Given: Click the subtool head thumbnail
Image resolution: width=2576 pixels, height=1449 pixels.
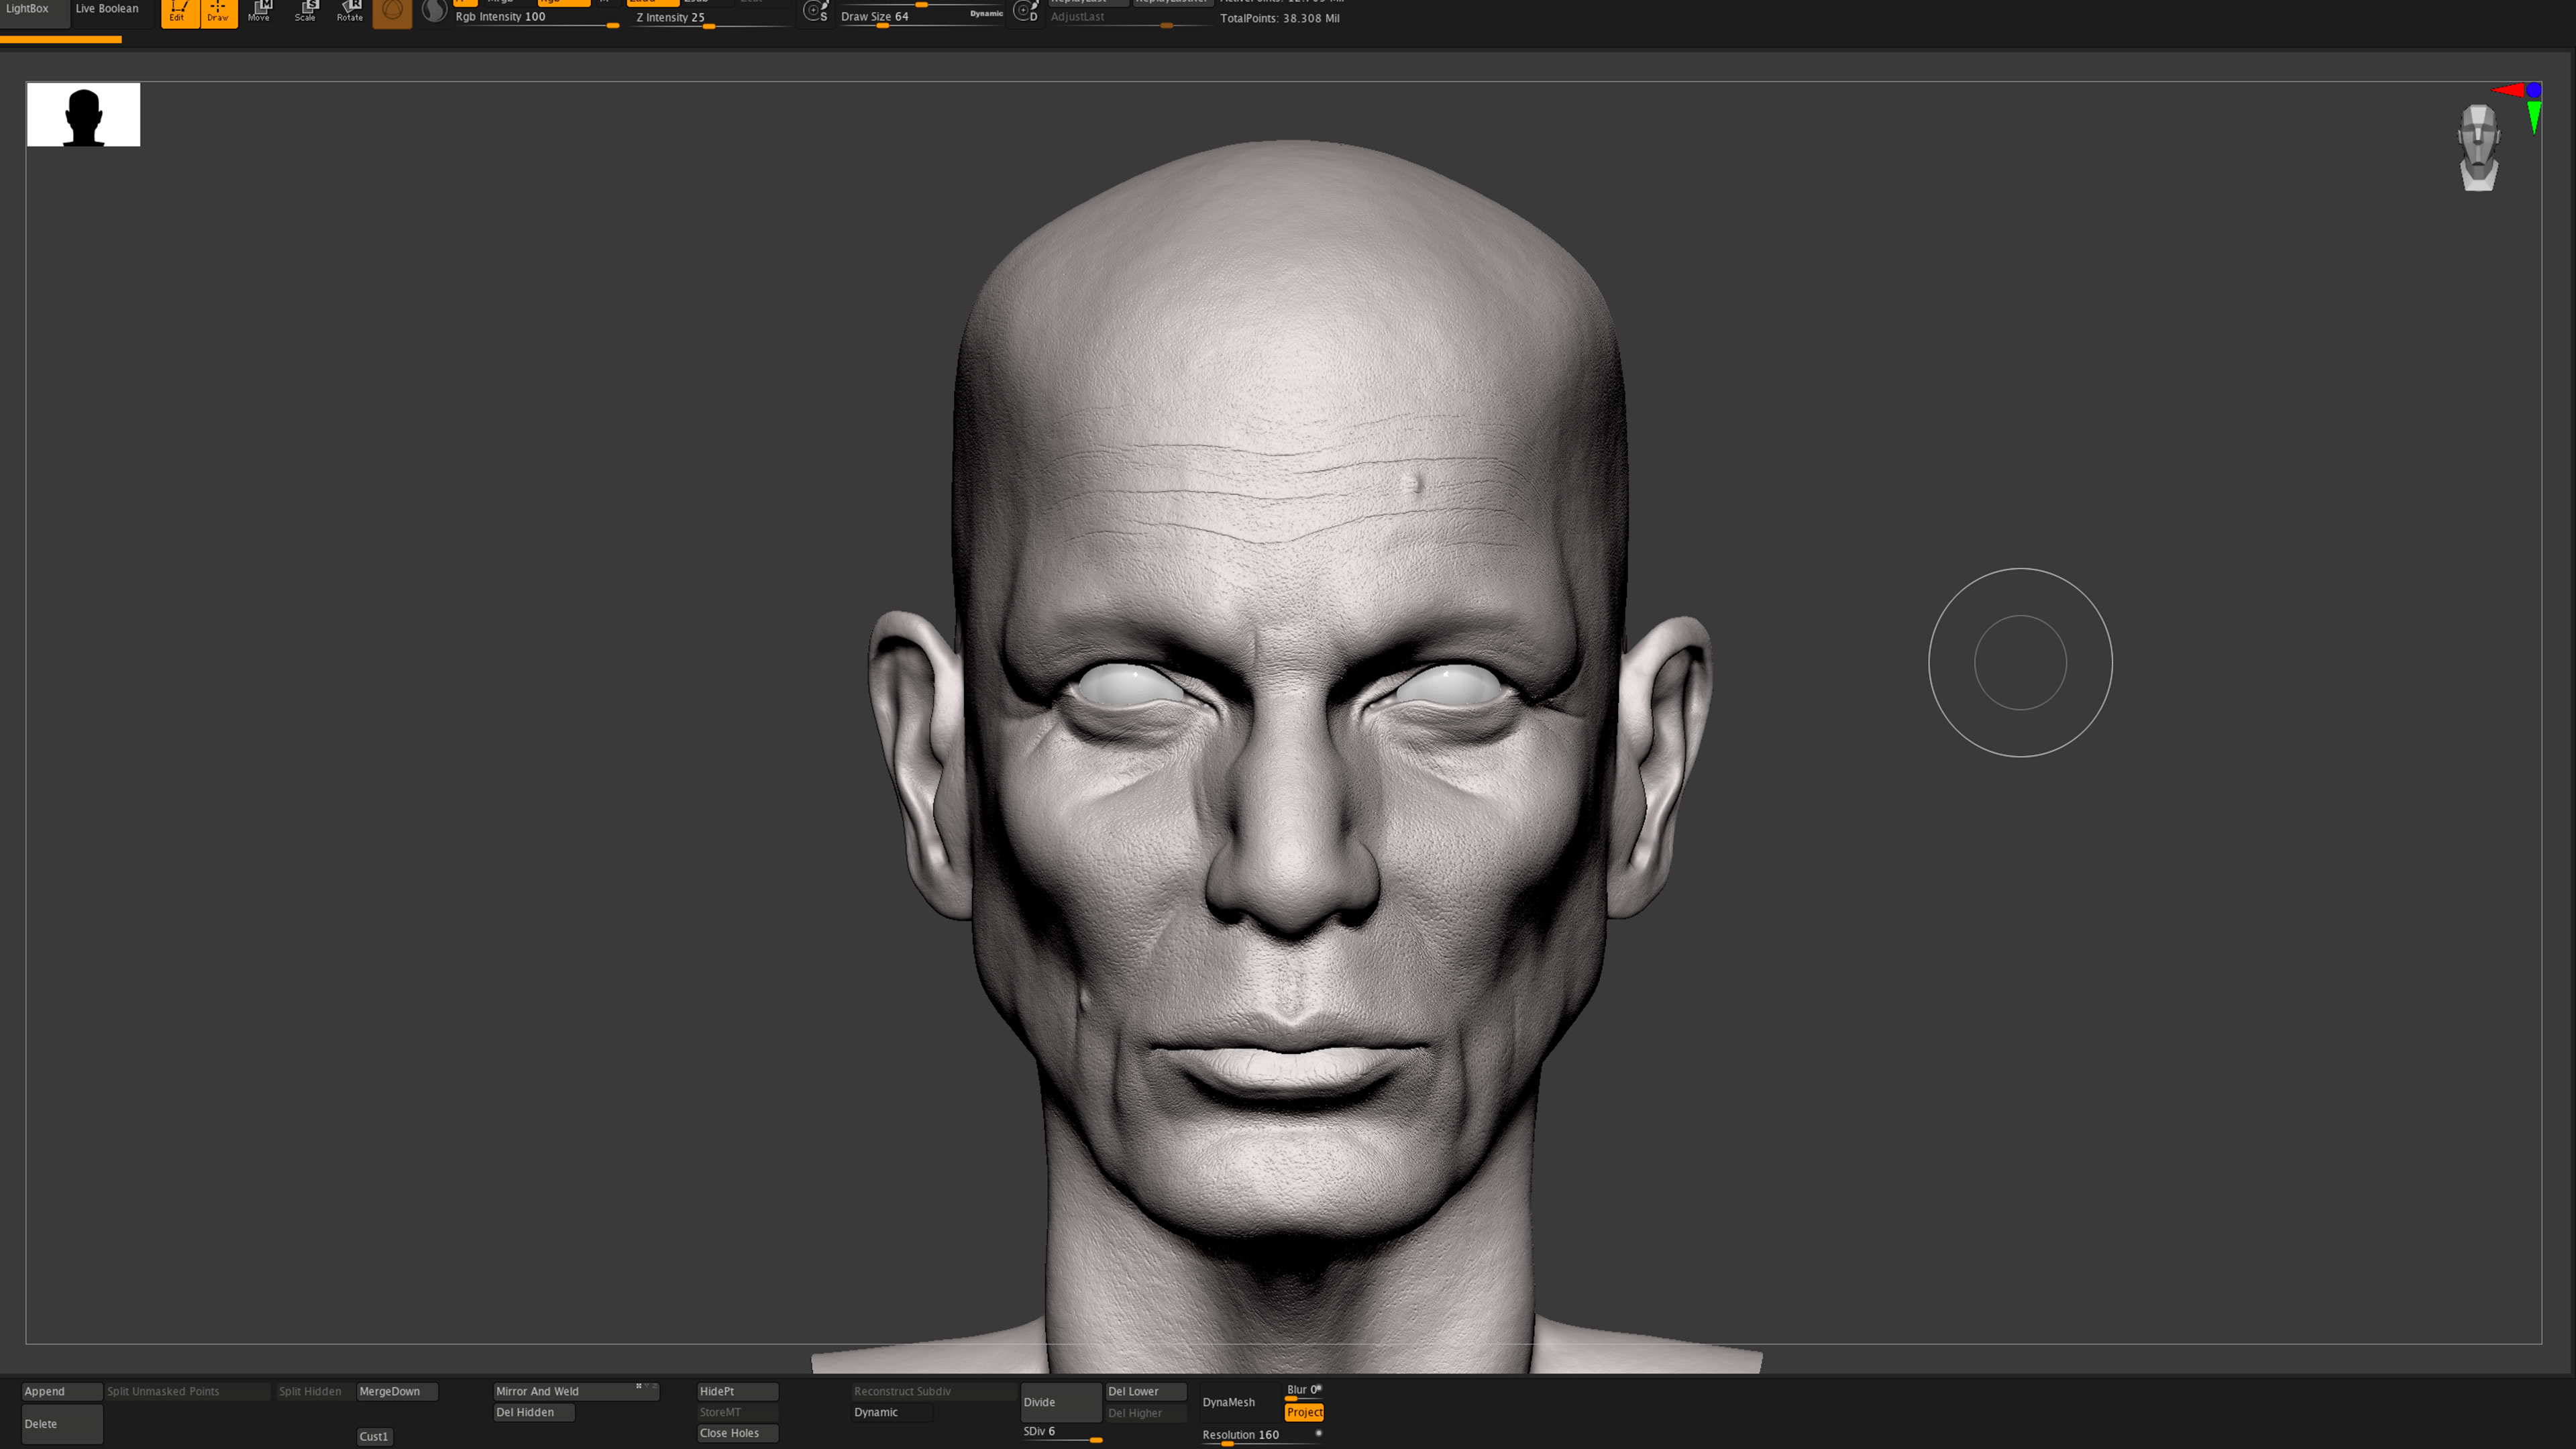Looking at the screenshot, I should pos(83,114).
